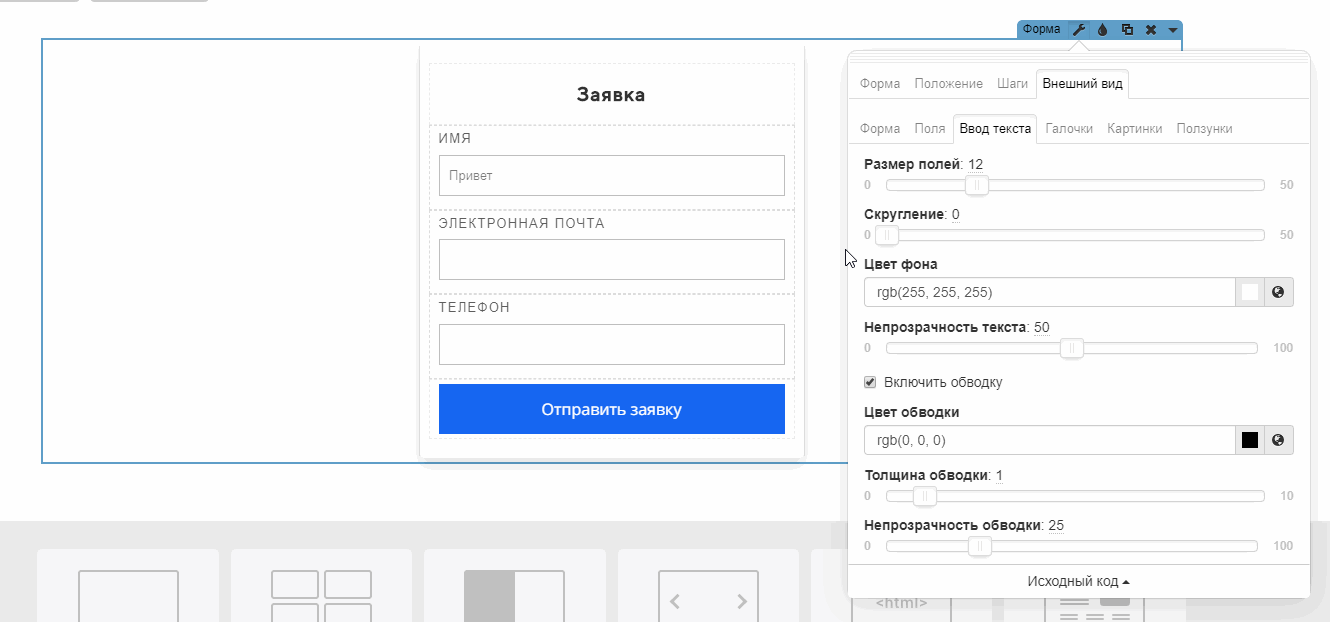Image resolution: width=1330 pixels, height=622 pixels.
Task: Click the 'Электронная почта' input field
Action: (611, 260)
